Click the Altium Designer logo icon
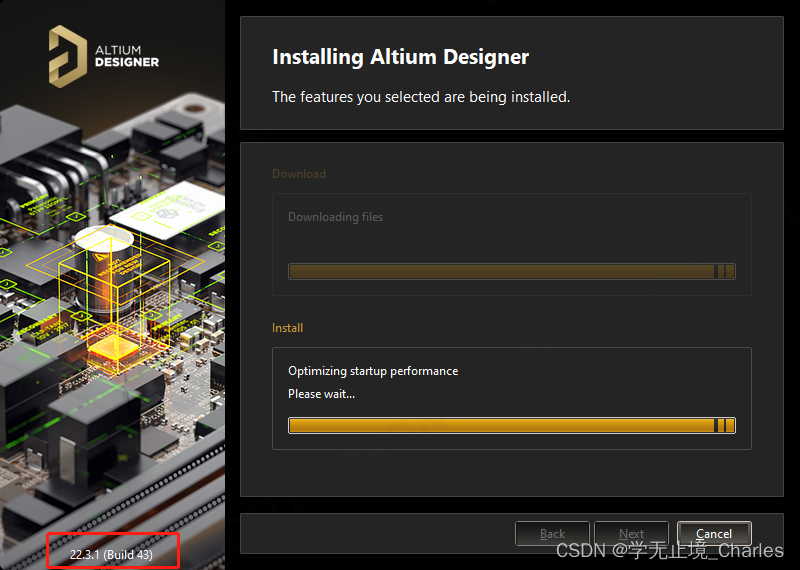The image size is (800, 570). click(x=67, y=54)
